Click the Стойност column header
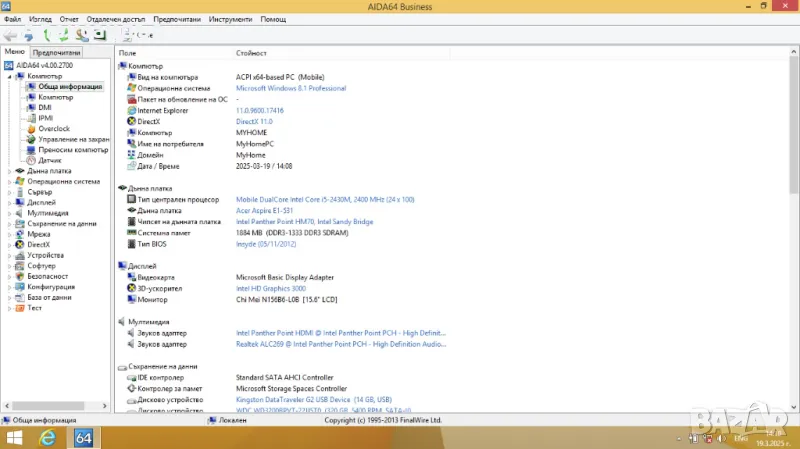 tap(251, 52)
